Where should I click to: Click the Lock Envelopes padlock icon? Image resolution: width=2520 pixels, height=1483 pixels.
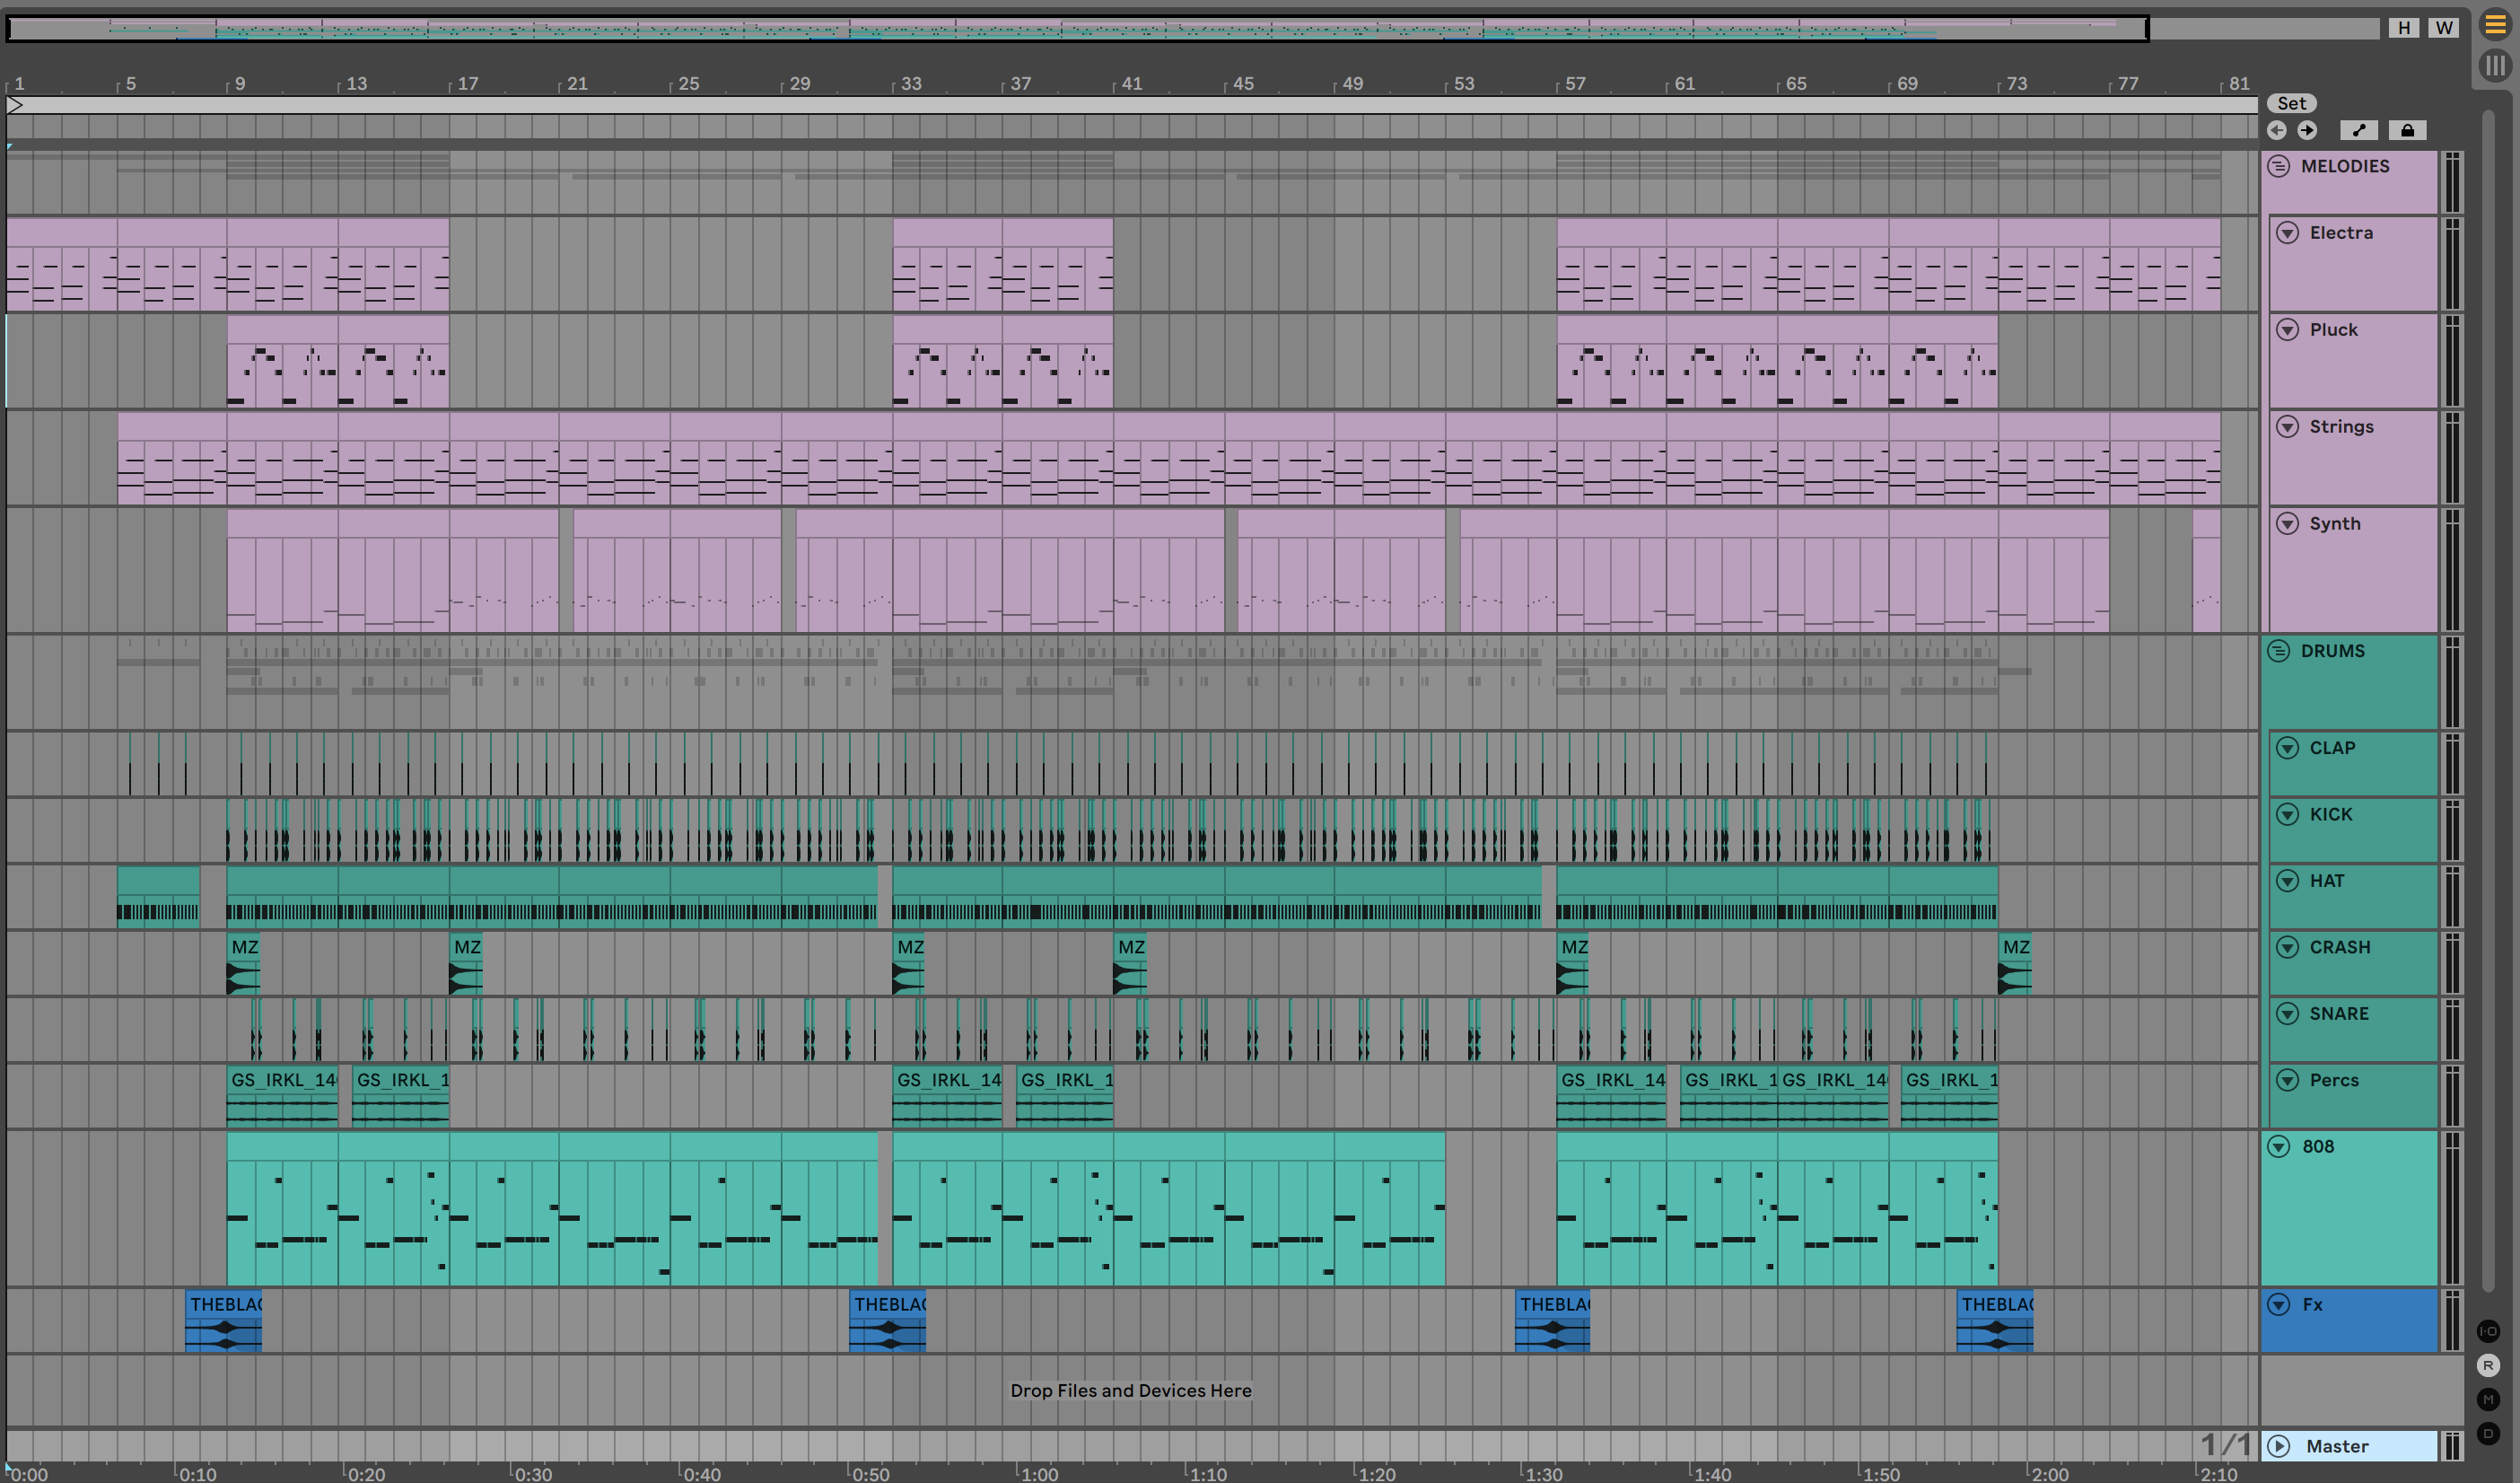[2407, 130]
